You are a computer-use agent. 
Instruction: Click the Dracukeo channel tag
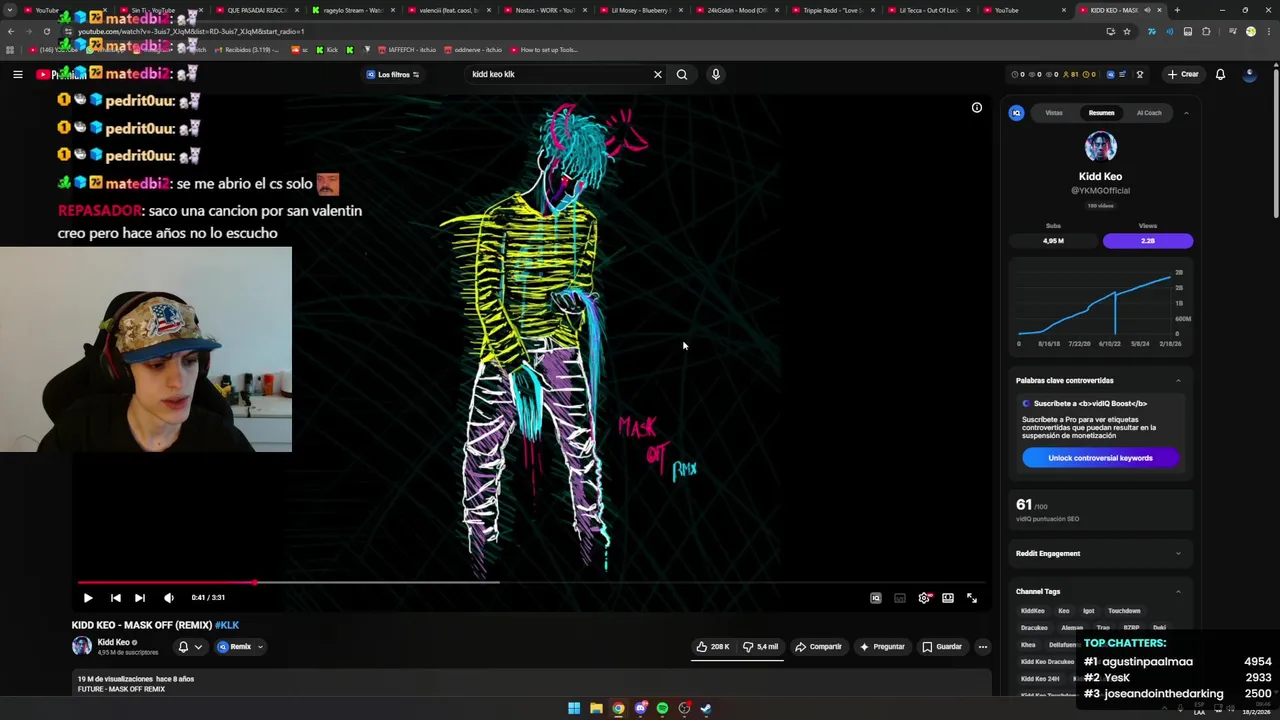click(1034, 628)
